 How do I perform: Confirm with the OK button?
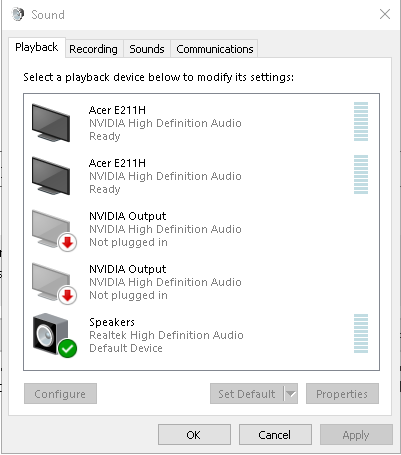click(x=194, y=435)
